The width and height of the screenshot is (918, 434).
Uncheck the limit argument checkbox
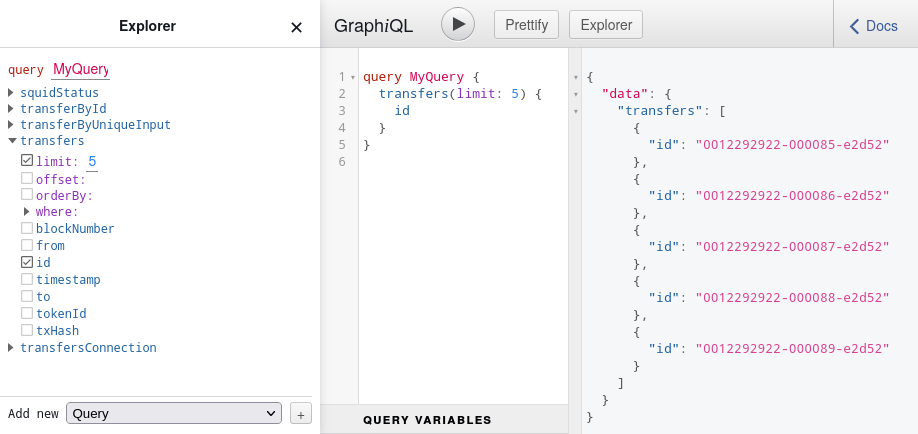click(x=27, y=160)
